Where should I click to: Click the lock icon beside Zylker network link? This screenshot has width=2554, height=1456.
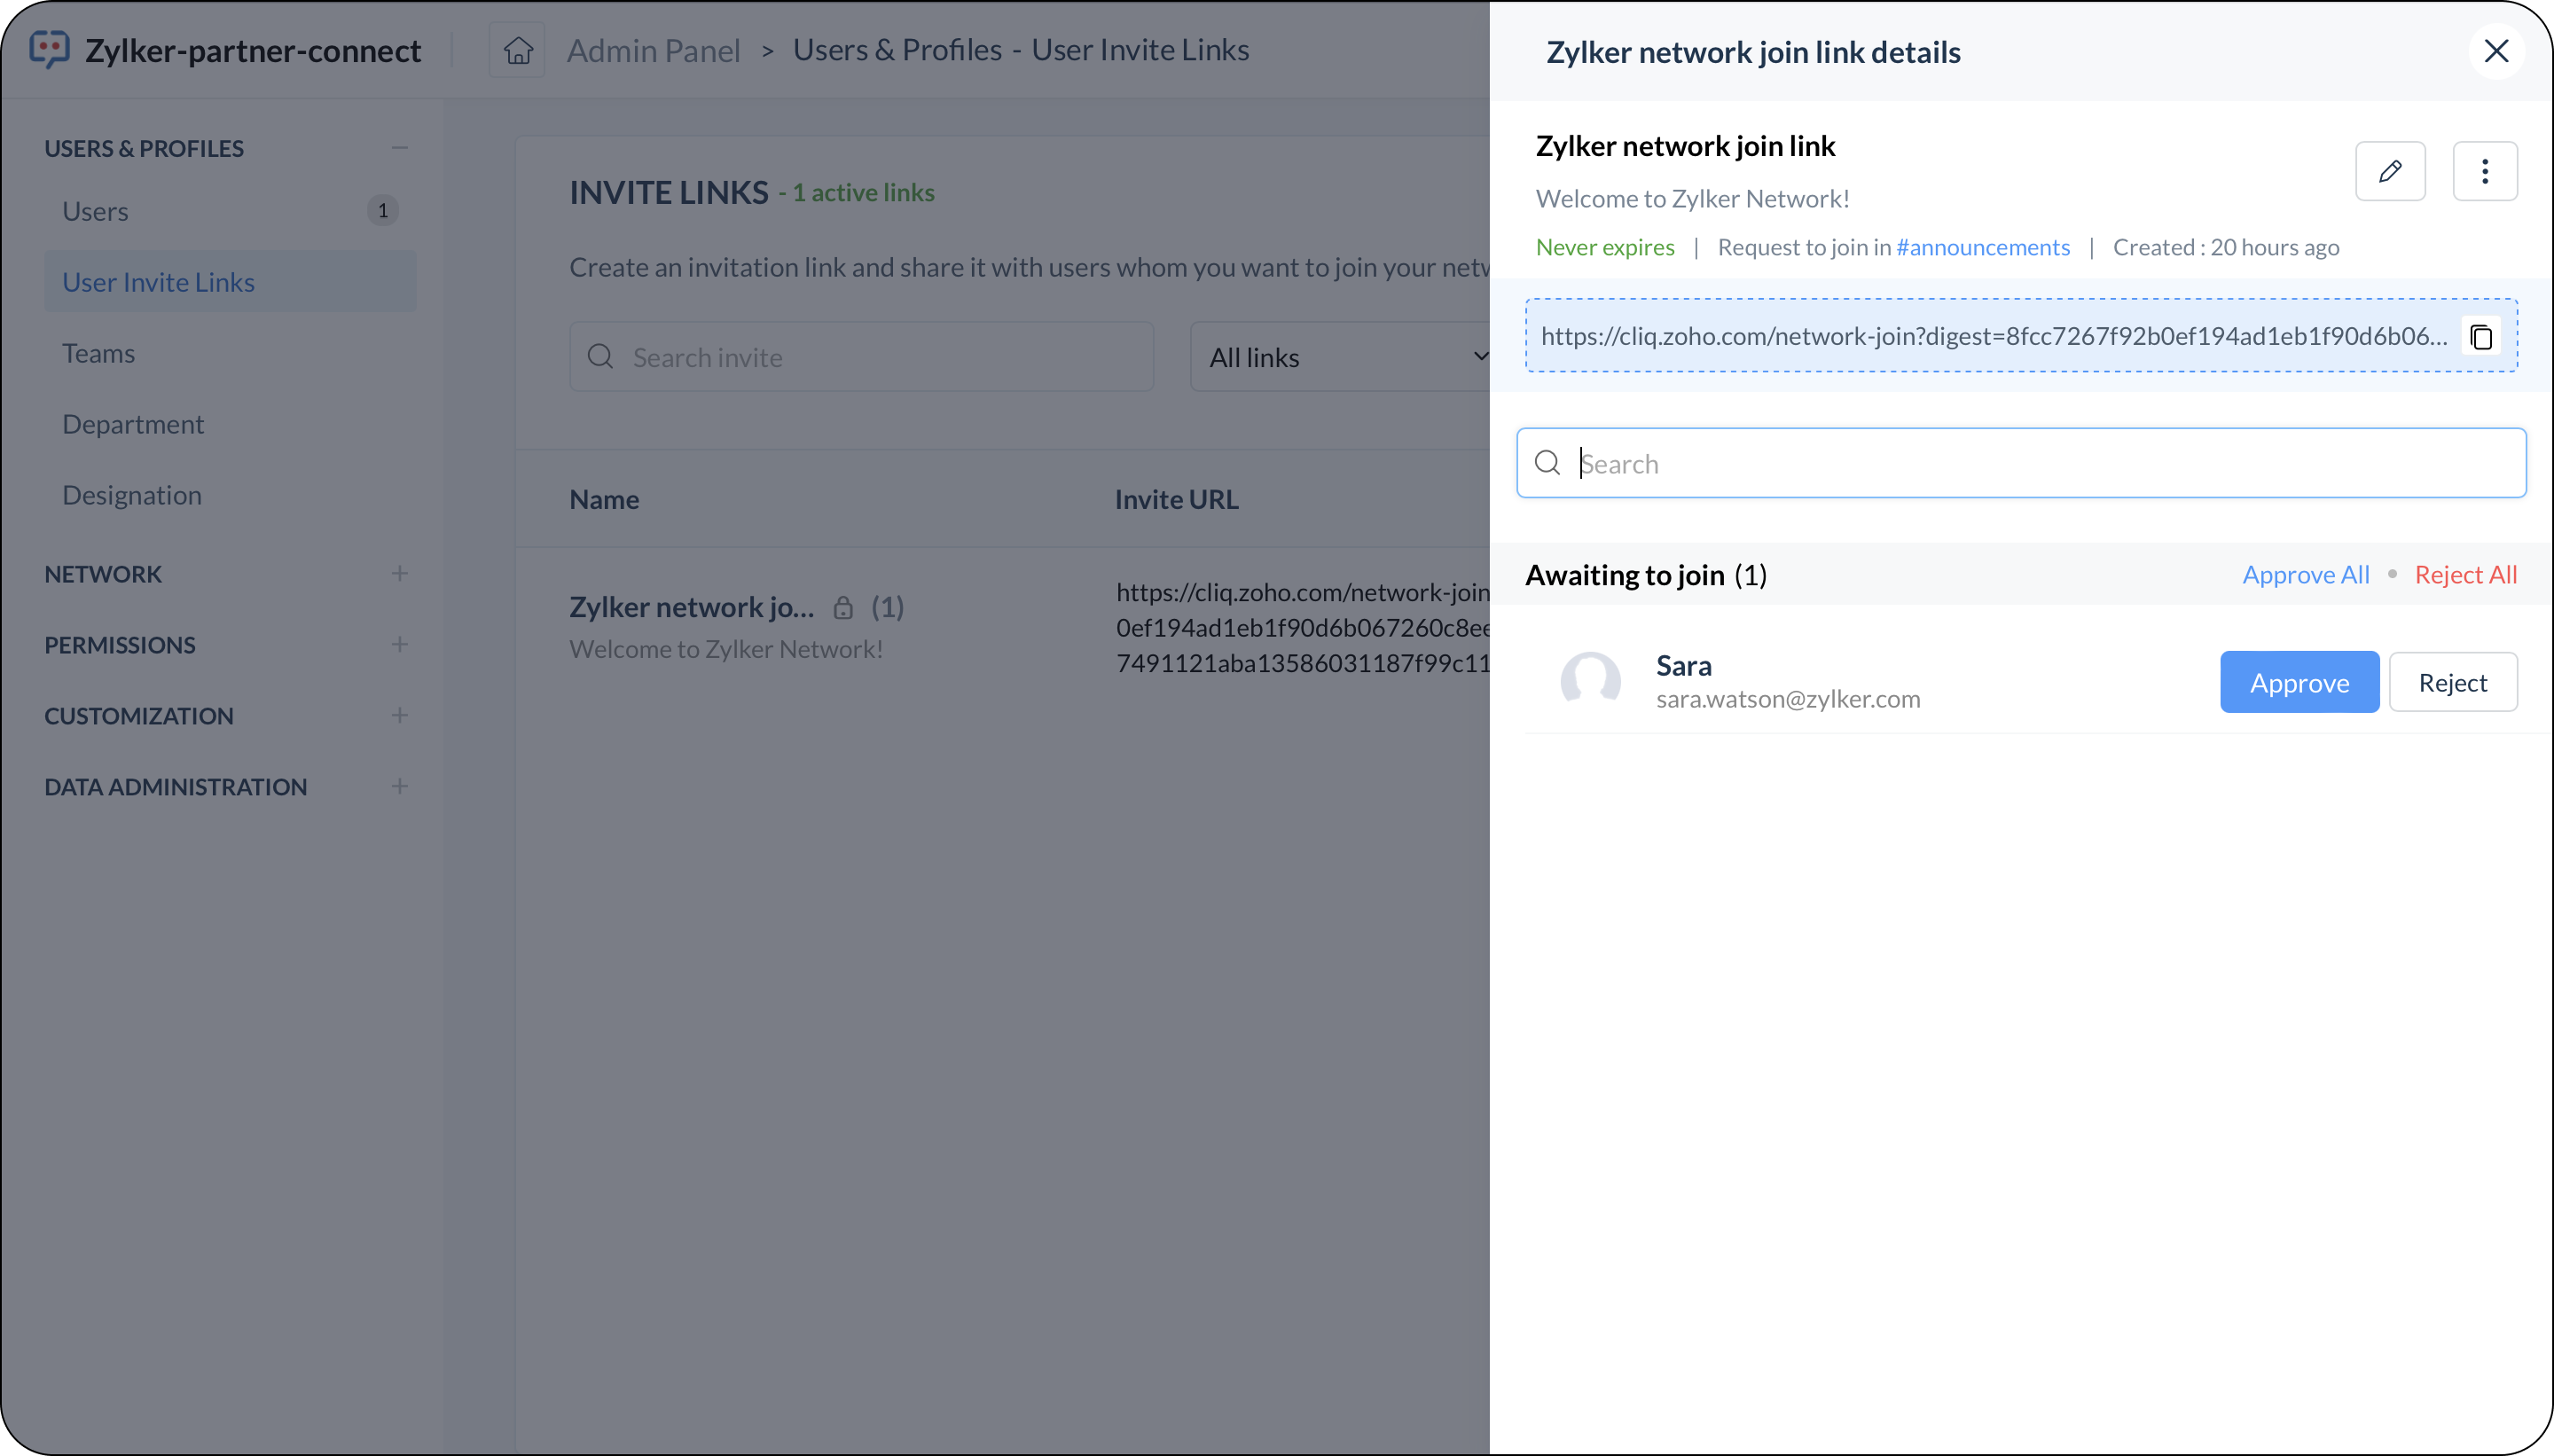[843, 607]
